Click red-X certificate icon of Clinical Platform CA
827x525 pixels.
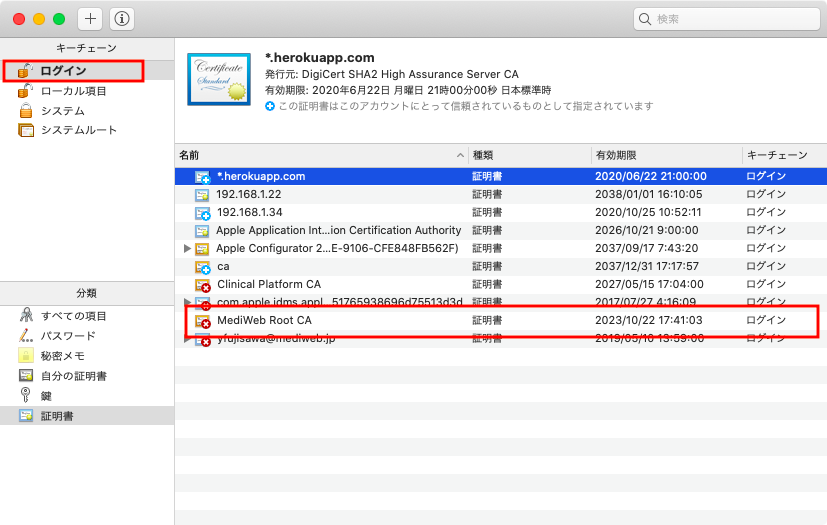[203, 285]
